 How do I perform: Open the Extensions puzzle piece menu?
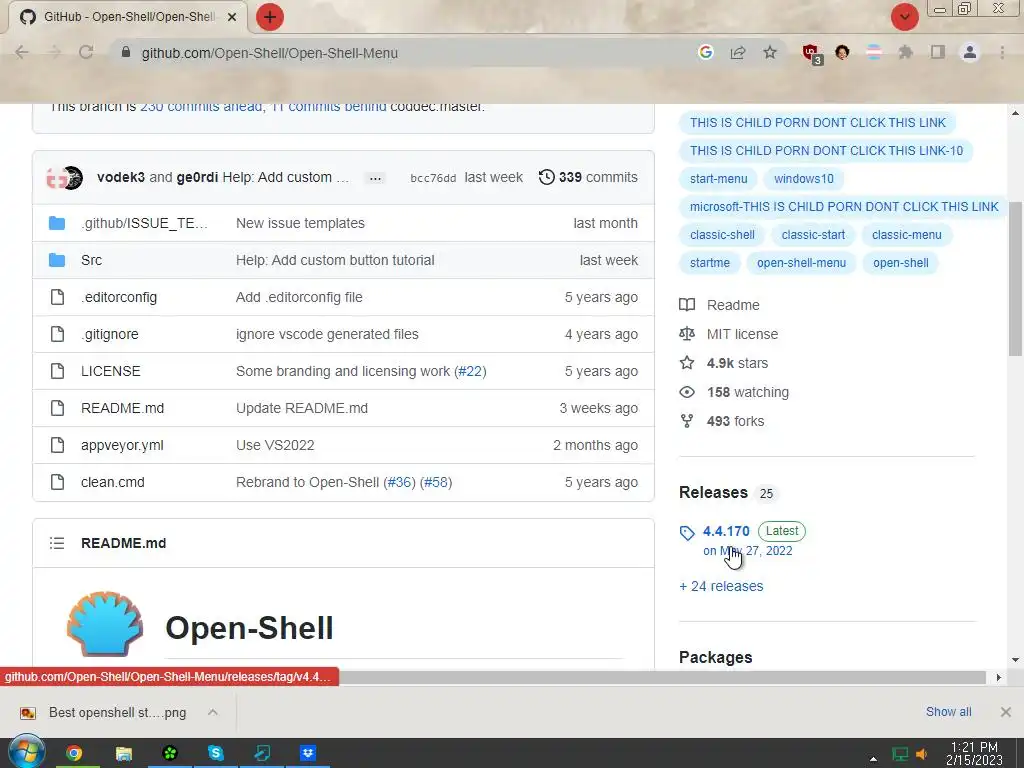click(905, 52)
